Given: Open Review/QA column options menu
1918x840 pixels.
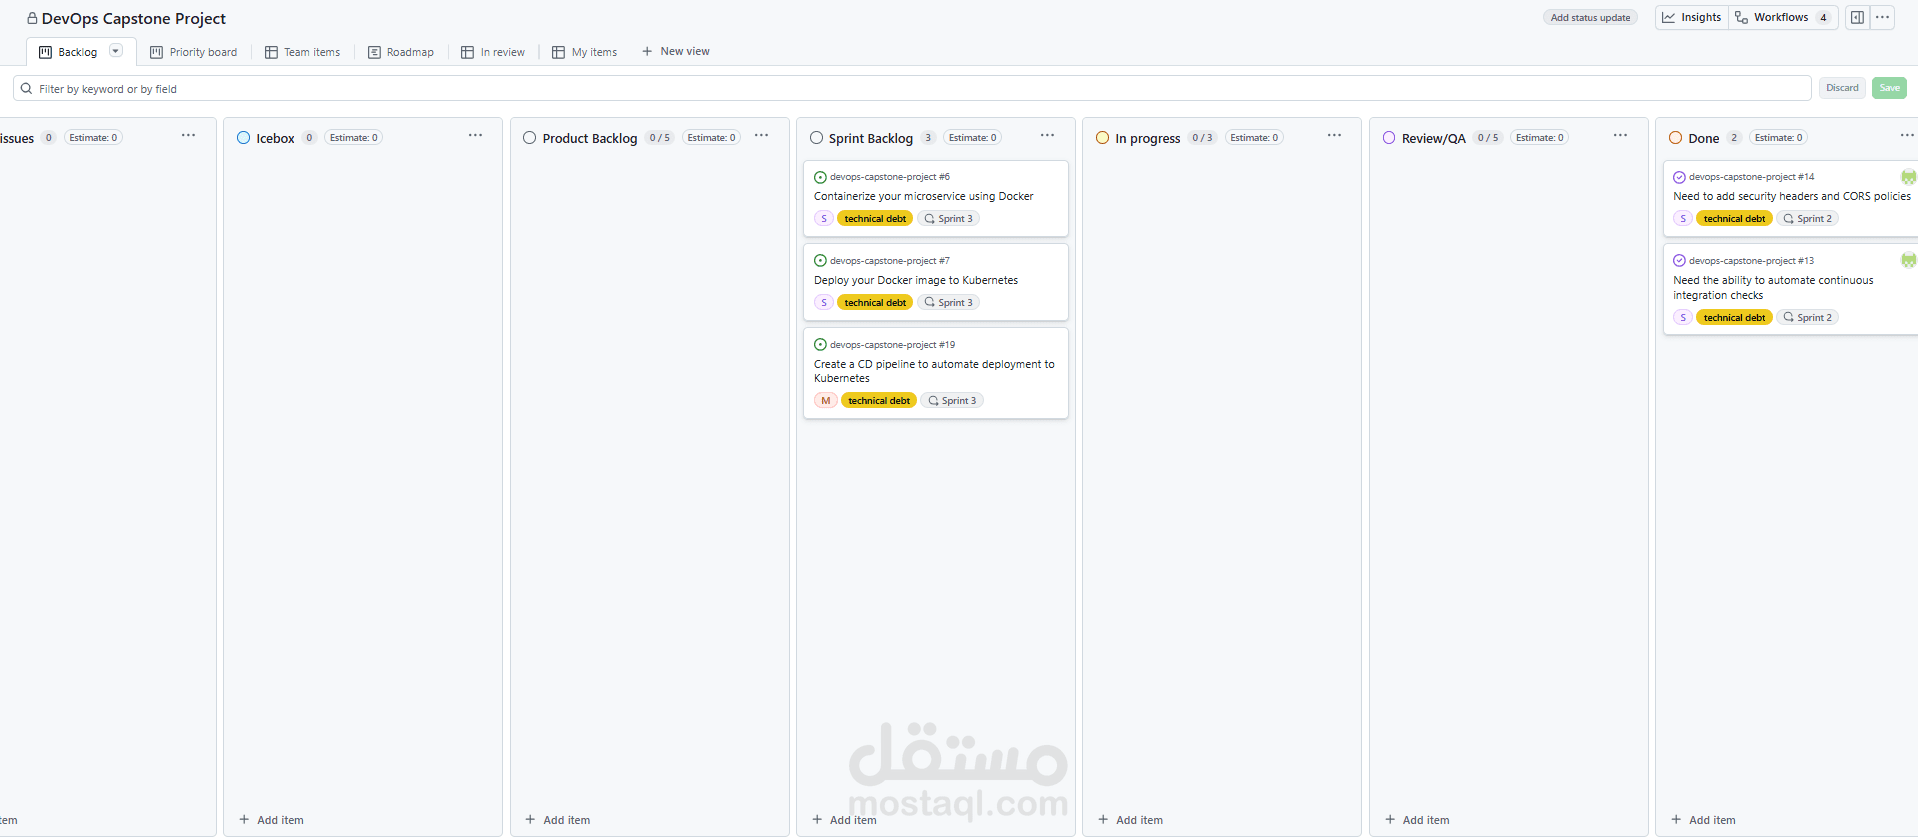Looking at the screenshot, I should coord(1620,136).
